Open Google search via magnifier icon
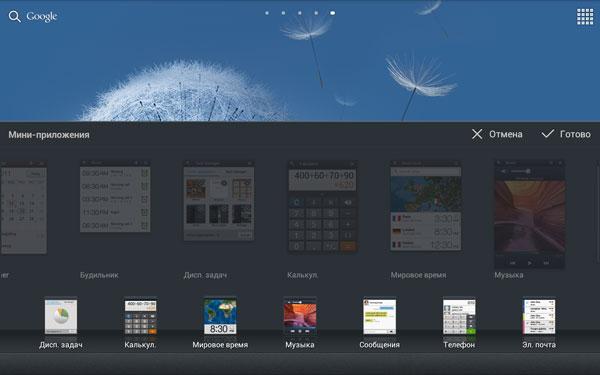This screenshot has width=600, height=375. [15, 16]
